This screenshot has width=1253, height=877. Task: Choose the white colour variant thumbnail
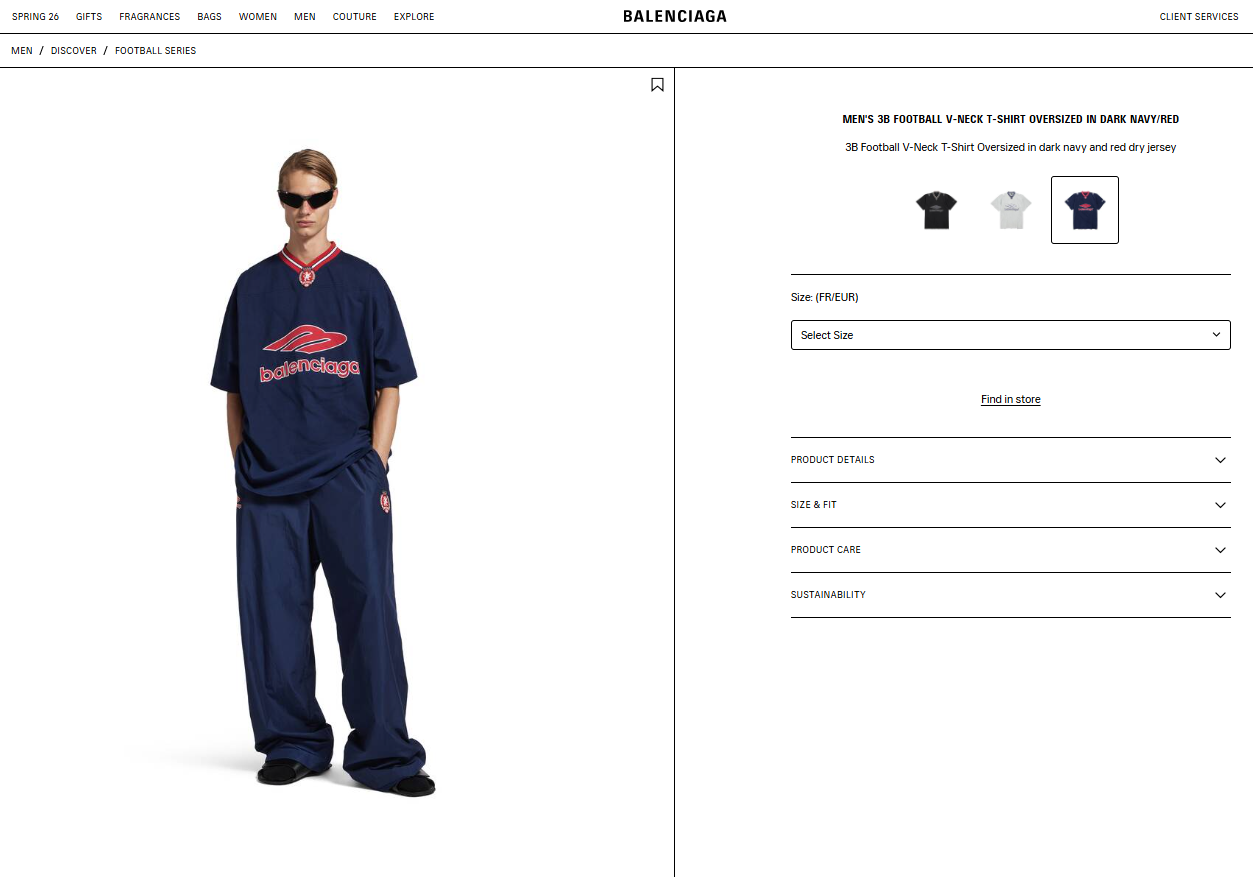1010,210
